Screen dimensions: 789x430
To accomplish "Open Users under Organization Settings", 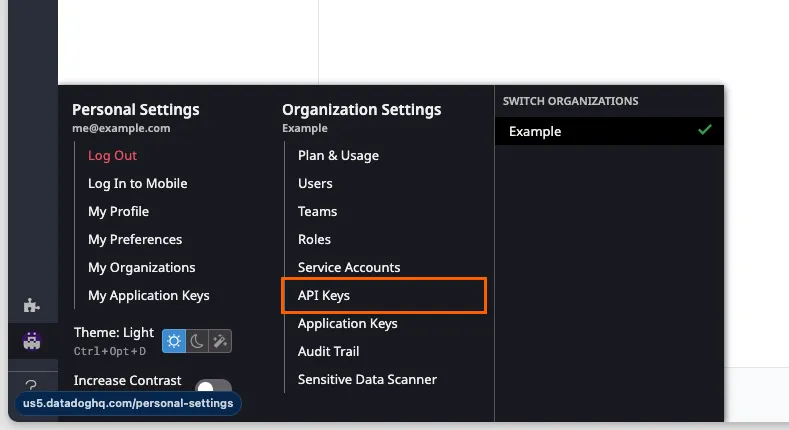I will coord(315,184).
